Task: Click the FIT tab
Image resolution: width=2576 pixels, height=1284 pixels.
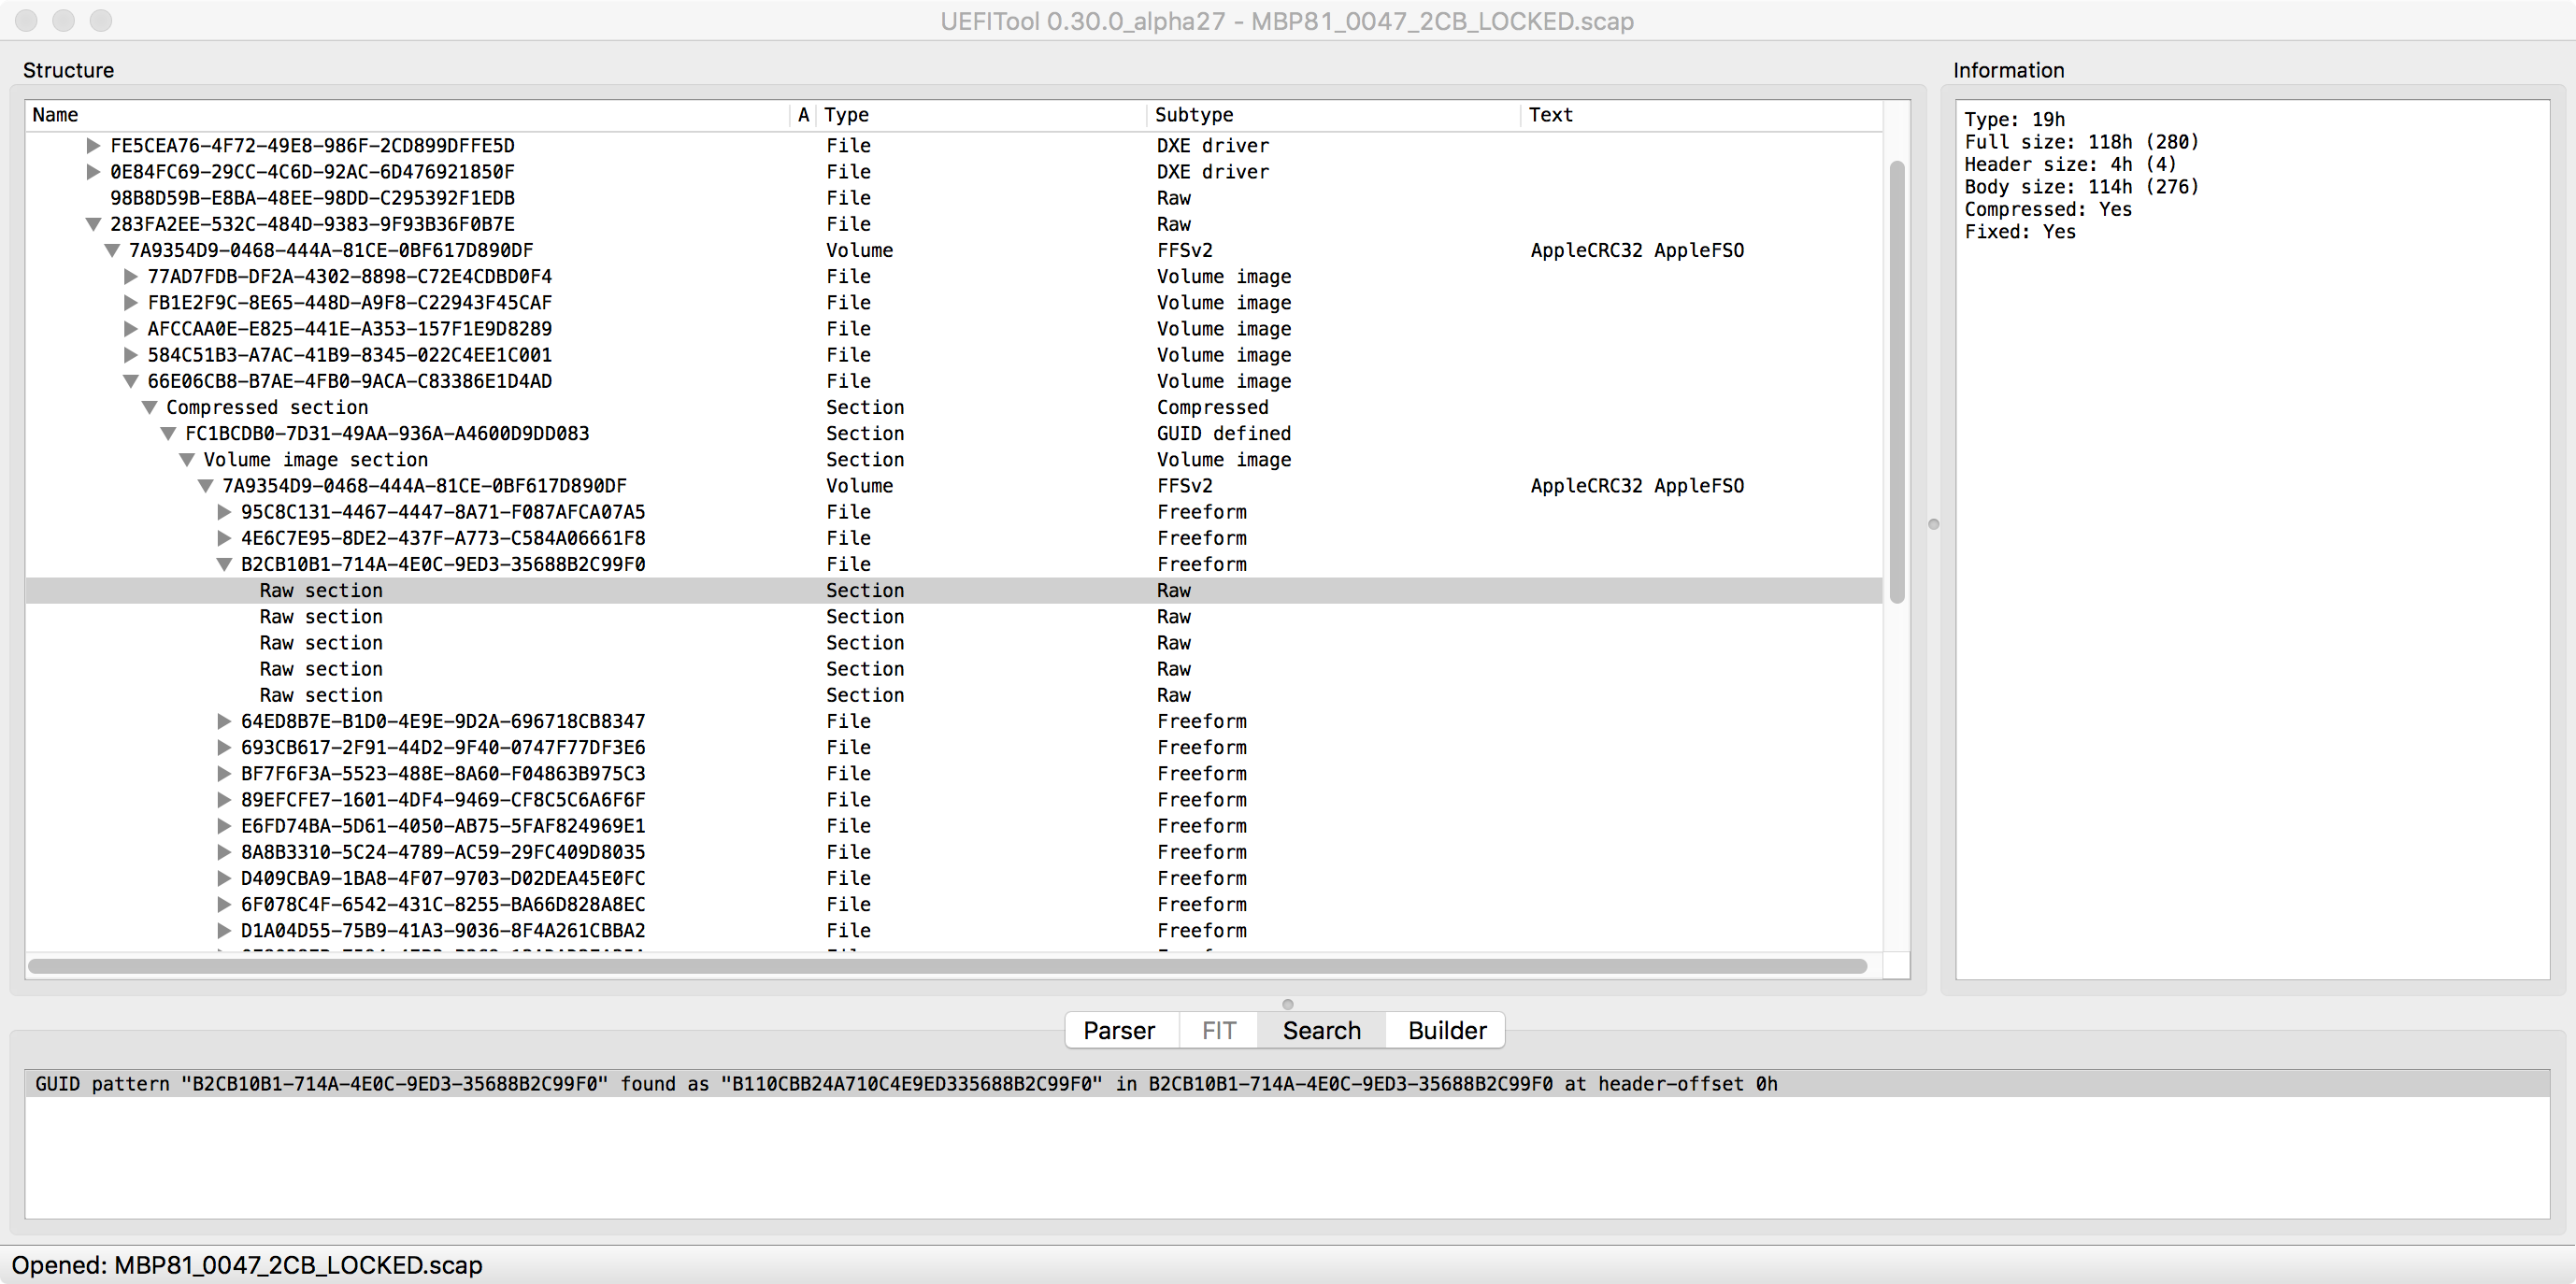Action: click(x=1218, y=1030)
